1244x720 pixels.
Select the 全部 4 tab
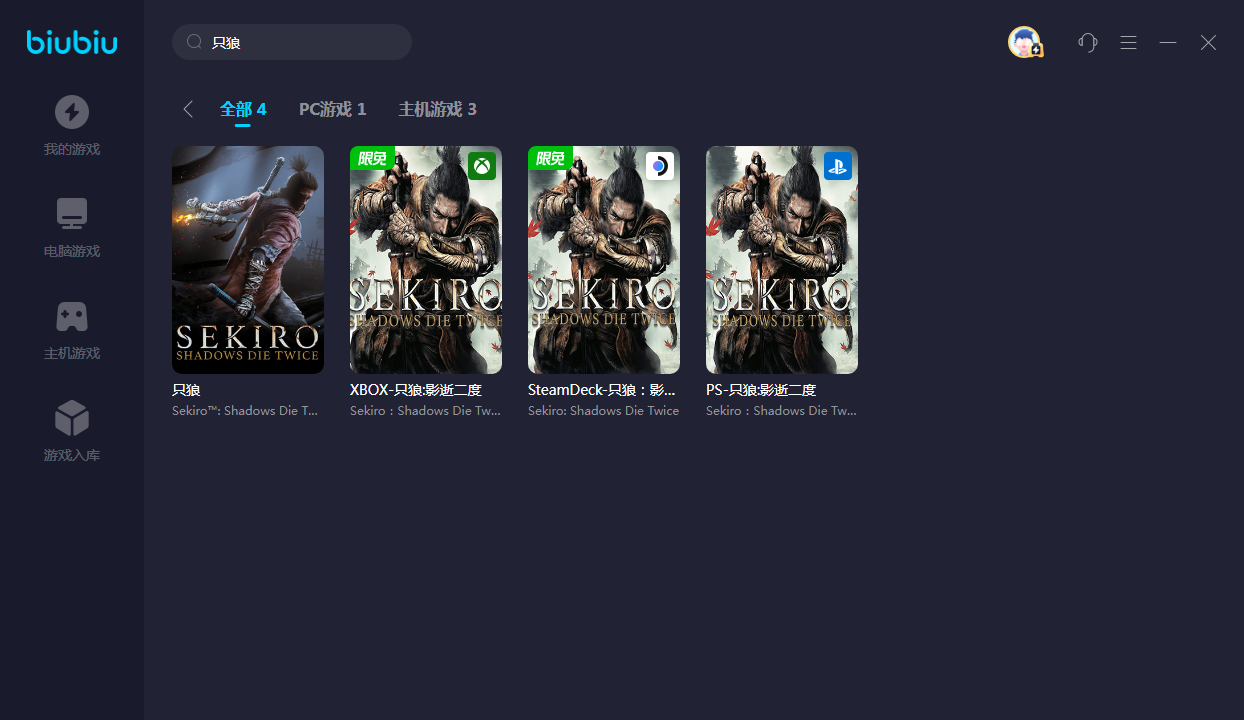pyautogui.click(x=243, y=109)
